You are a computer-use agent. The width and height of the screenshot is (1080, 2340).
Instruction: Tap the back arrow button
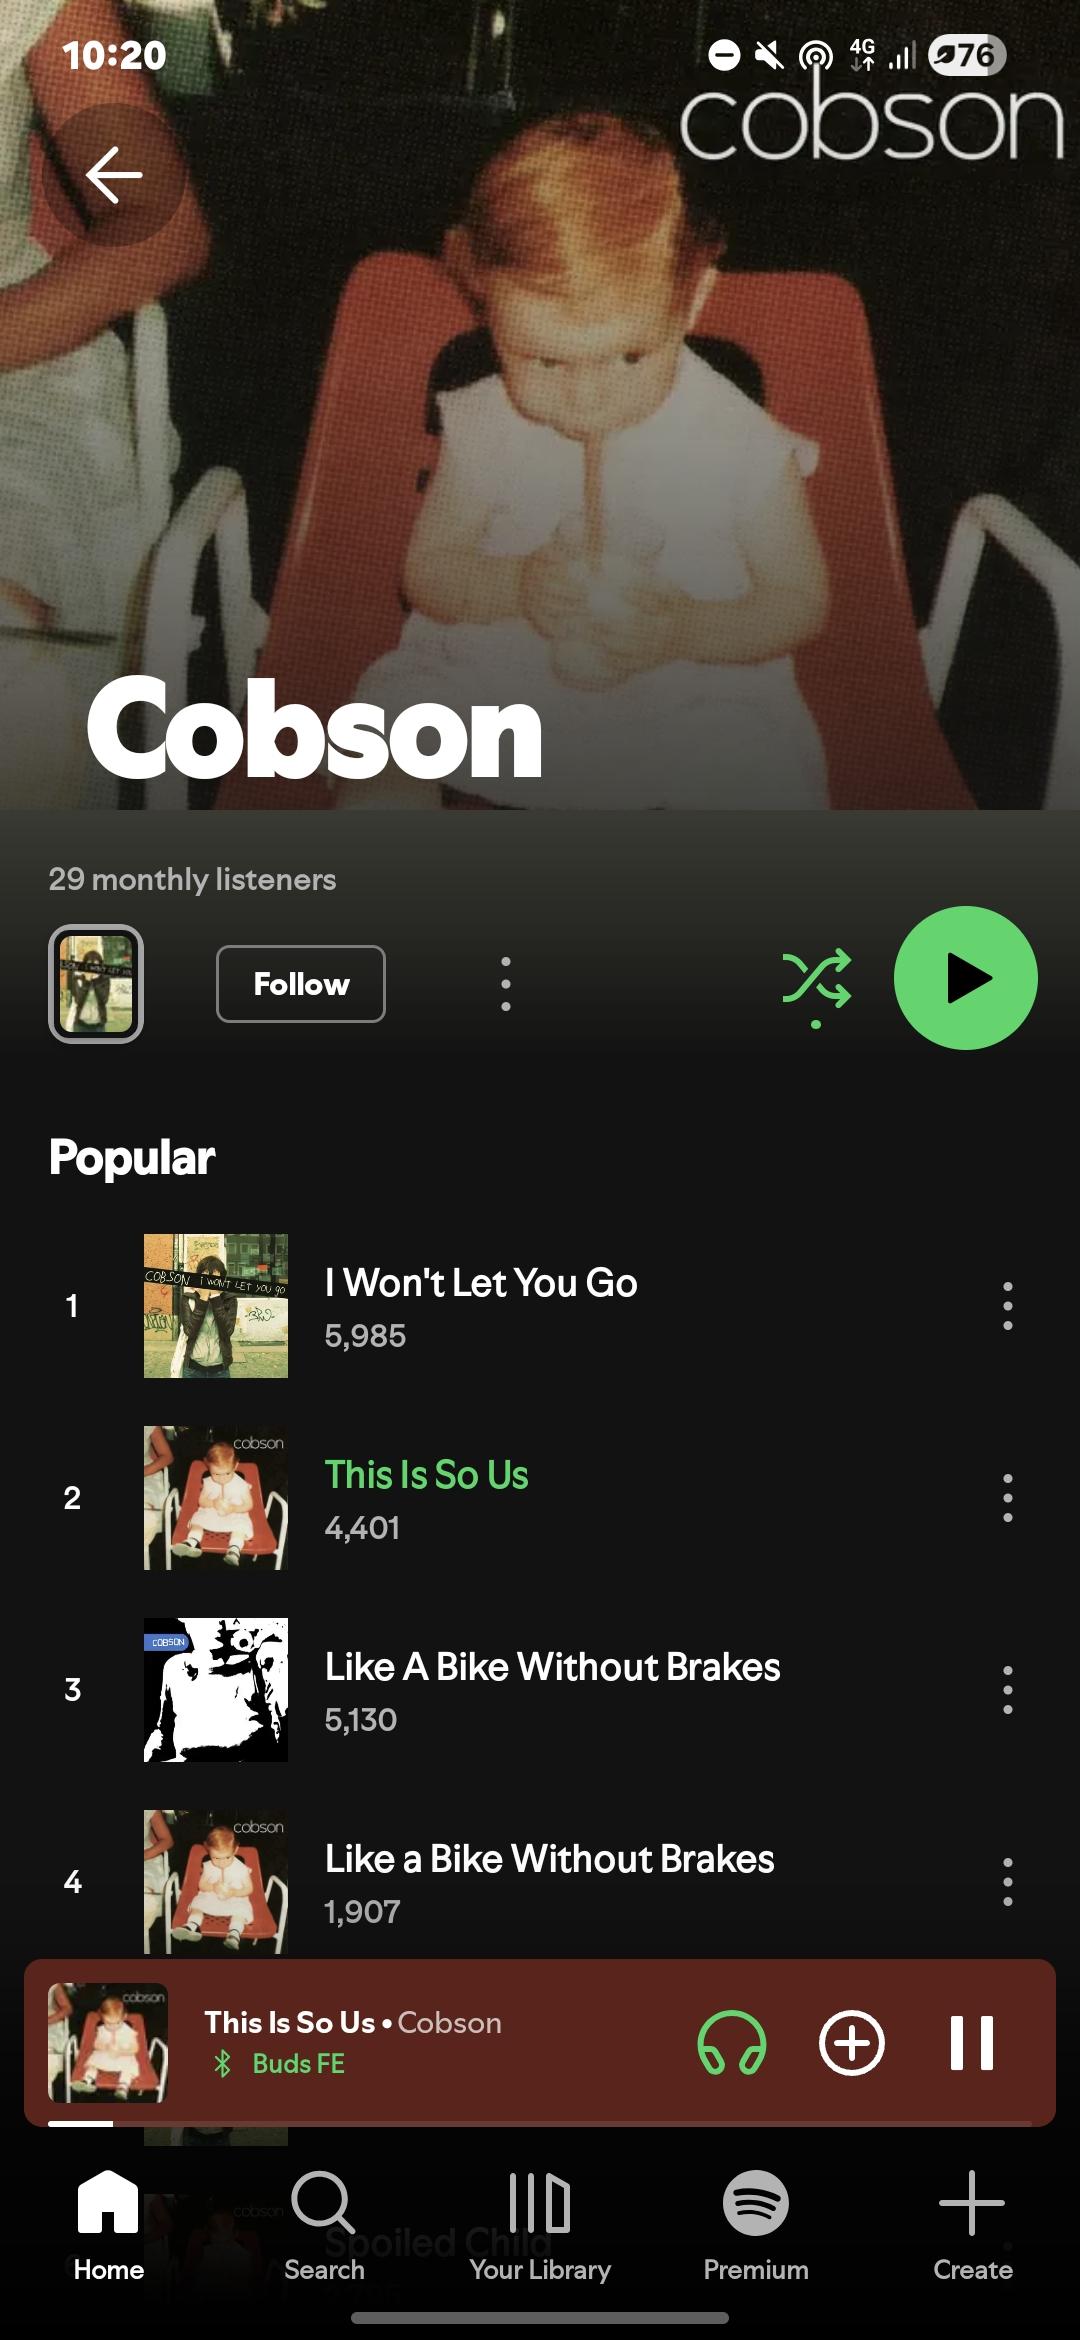coord(114,175)
